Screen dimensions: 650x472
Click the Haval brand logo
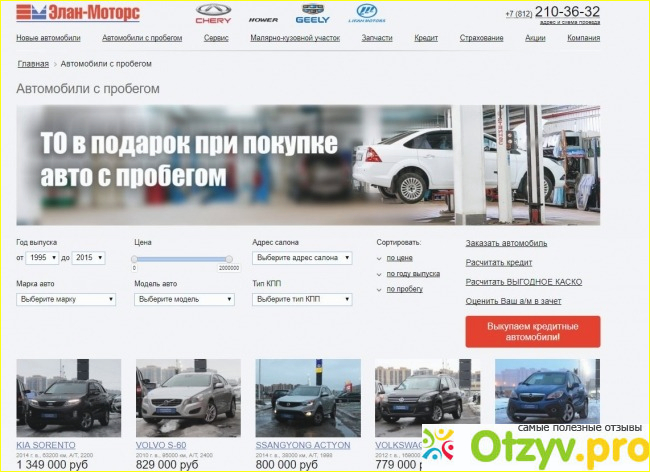click(x=263, y=18)
